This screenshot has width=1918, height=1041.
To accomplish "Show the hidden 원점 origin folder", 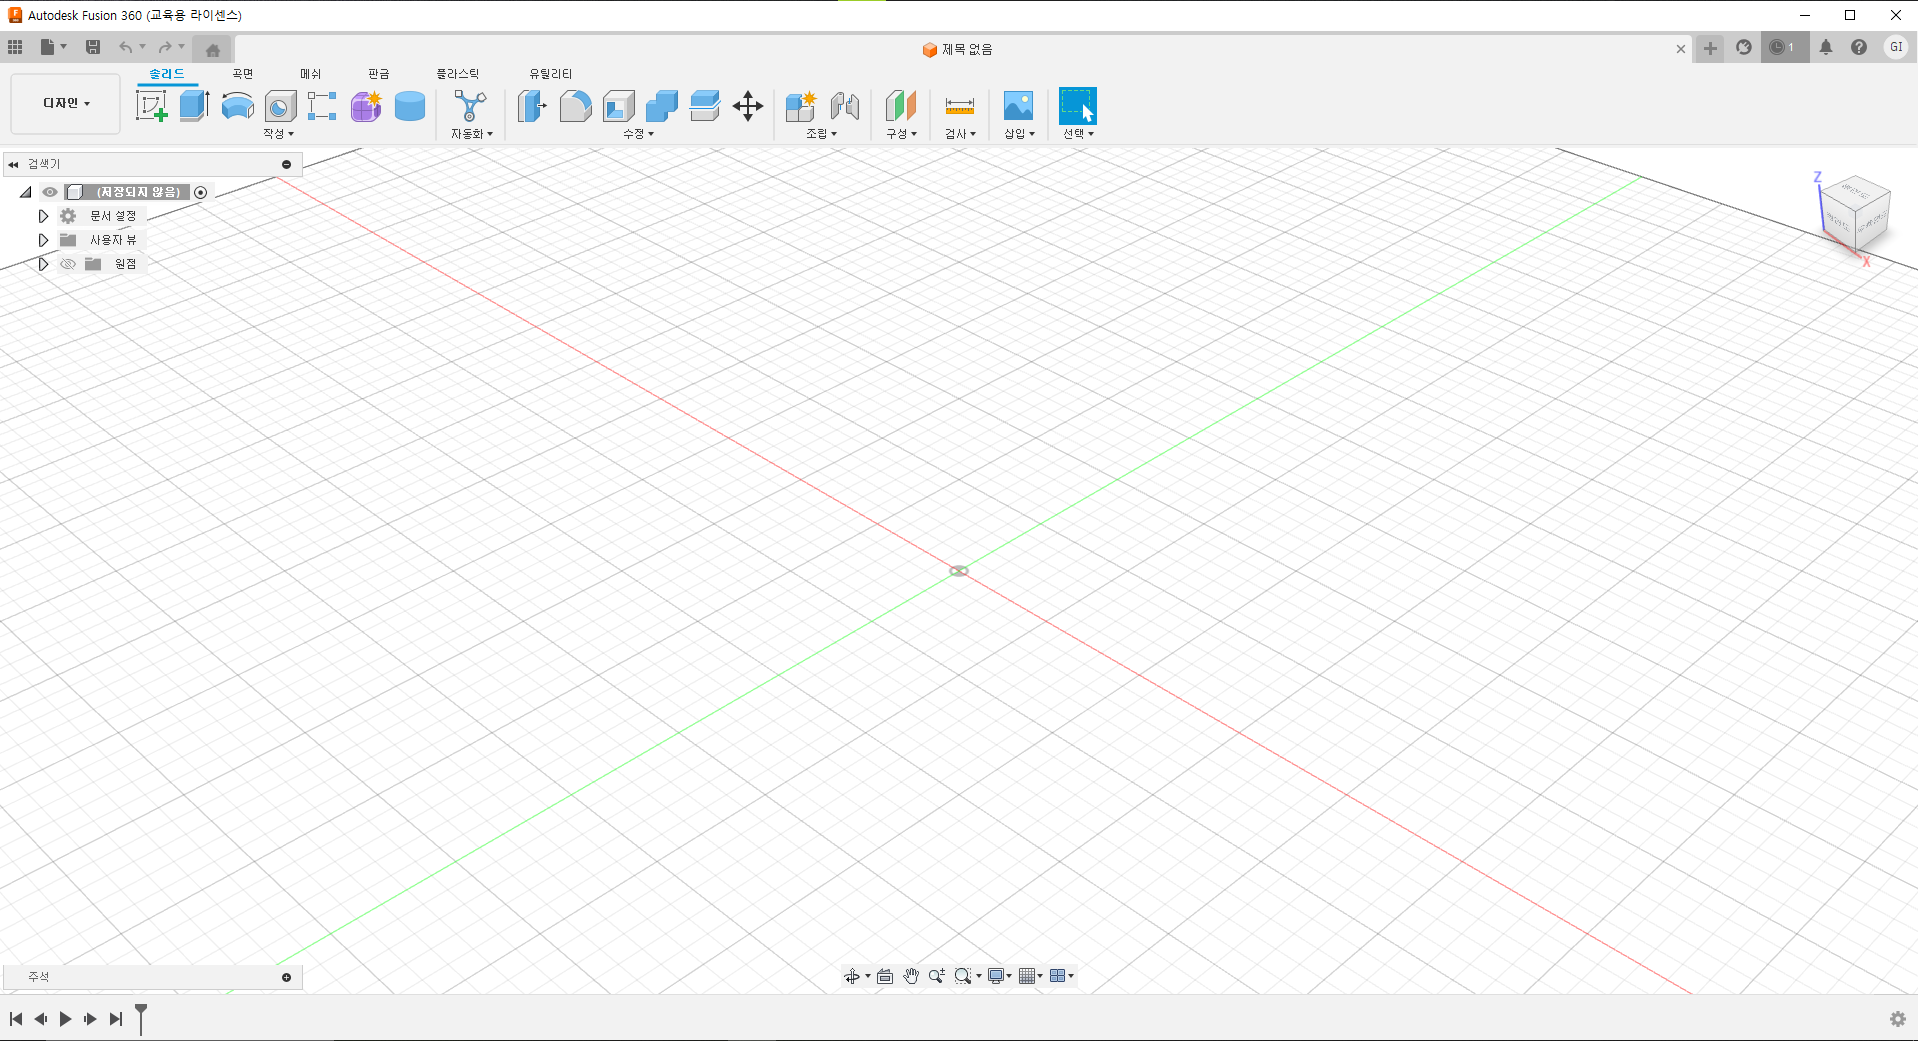I will coord(68,264).
